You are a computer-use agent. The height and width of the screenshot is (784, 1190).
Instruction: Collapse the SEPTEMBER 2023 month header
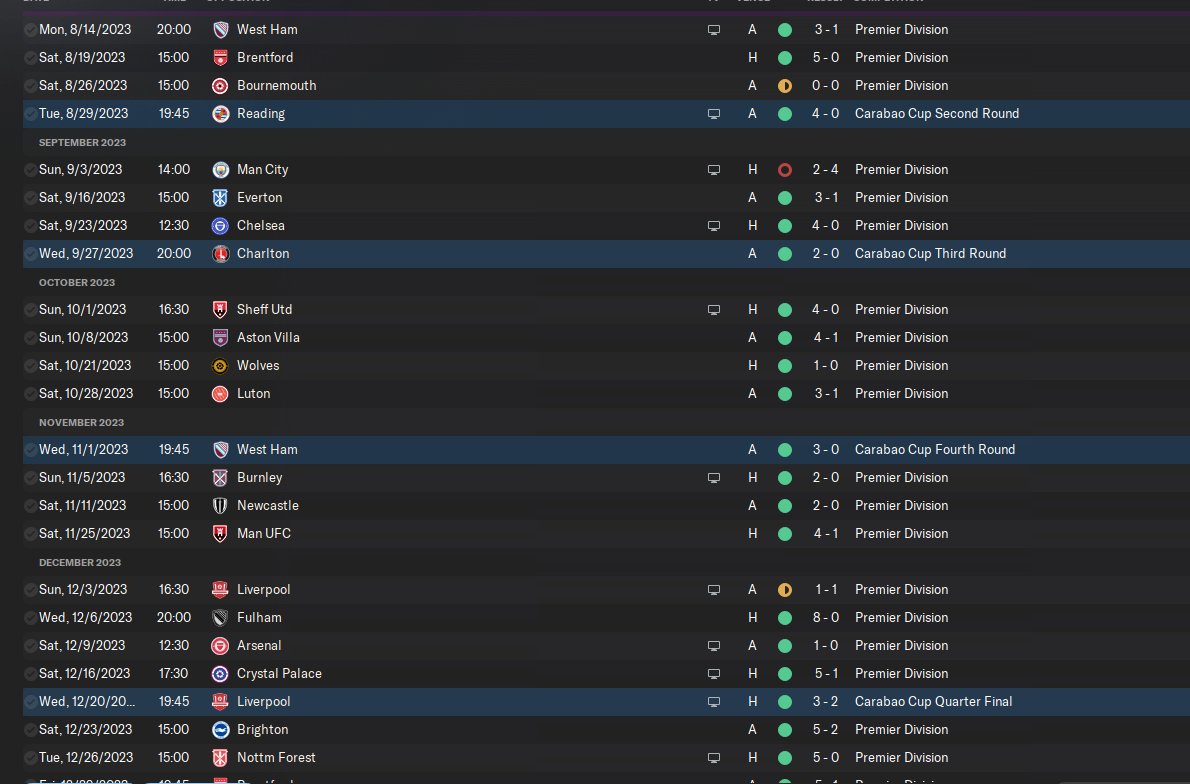point(82,143)
